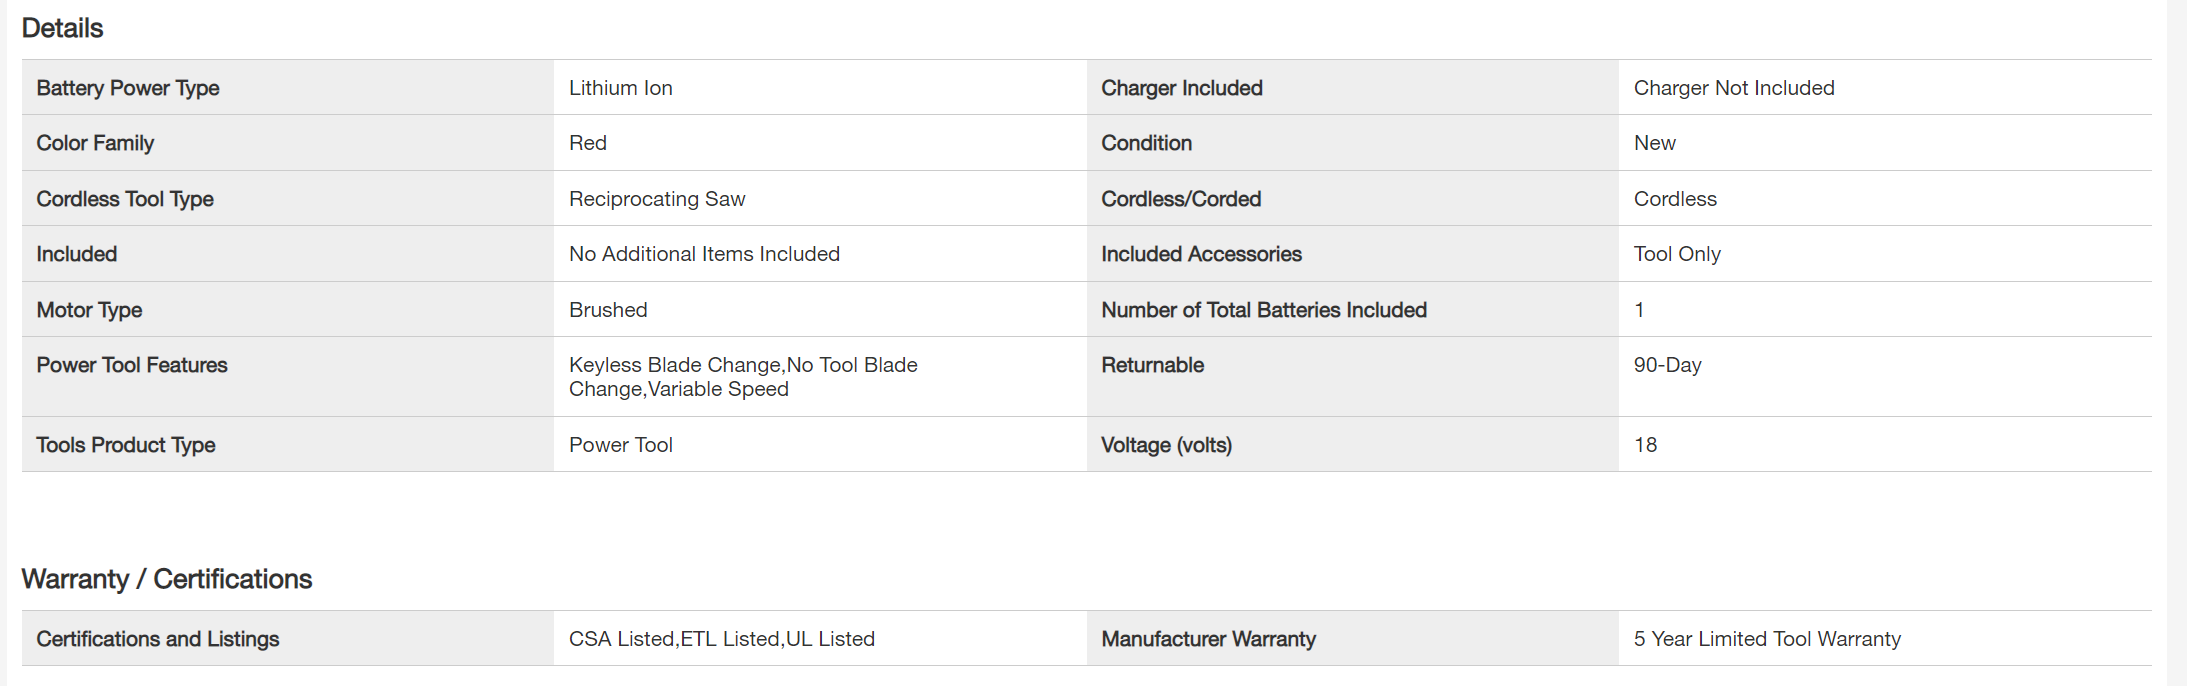Click the No Additional Items Included text
2187x686 pixels.
pyautogui.click(x=704, y=254)
